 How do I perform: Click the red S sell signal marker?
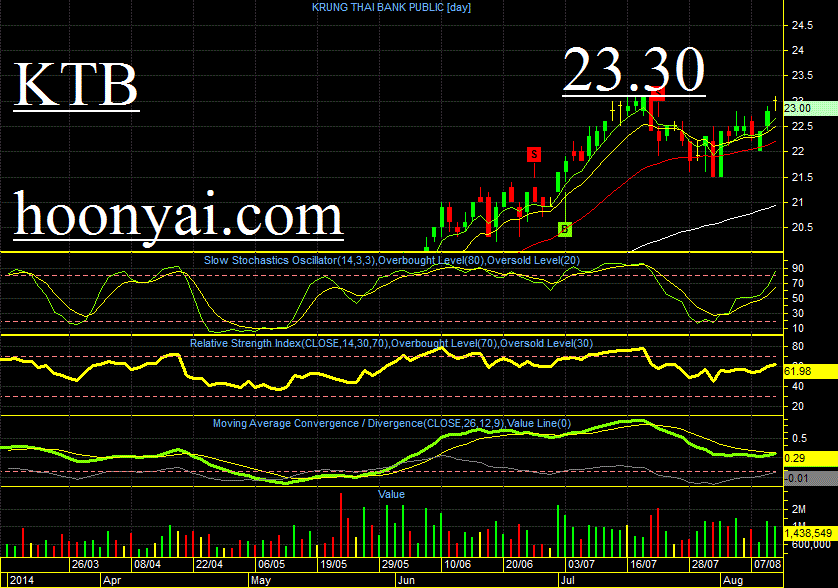click(533, 154)
